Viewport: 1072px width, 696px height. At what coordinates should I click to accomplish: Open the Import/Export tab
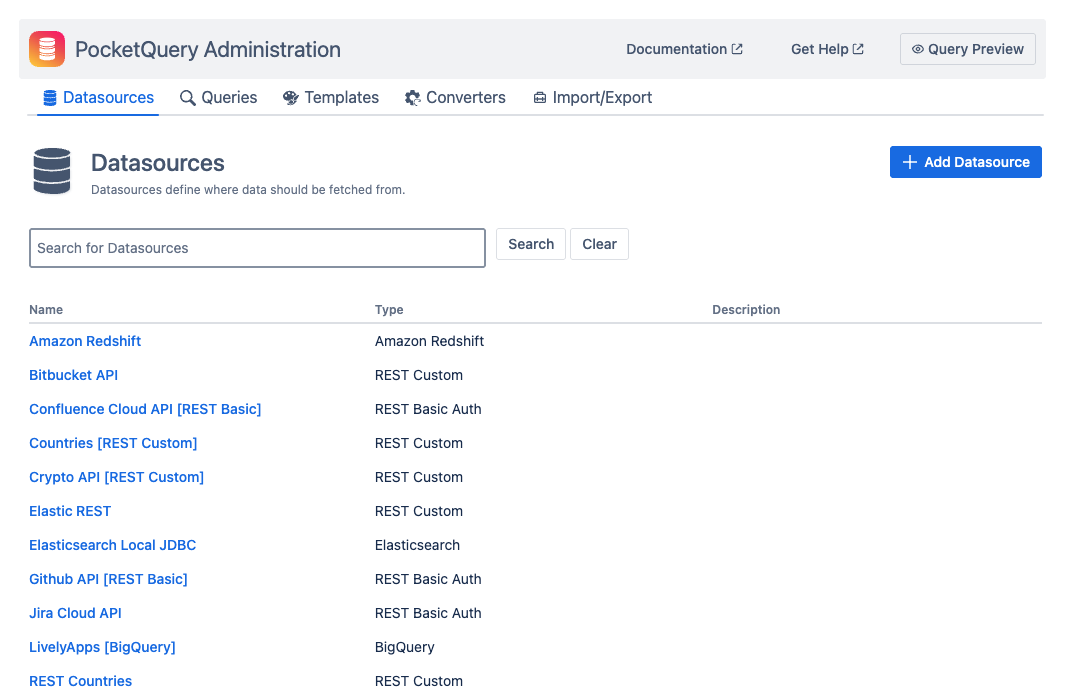pyautogui.click(x=592, y=97)
